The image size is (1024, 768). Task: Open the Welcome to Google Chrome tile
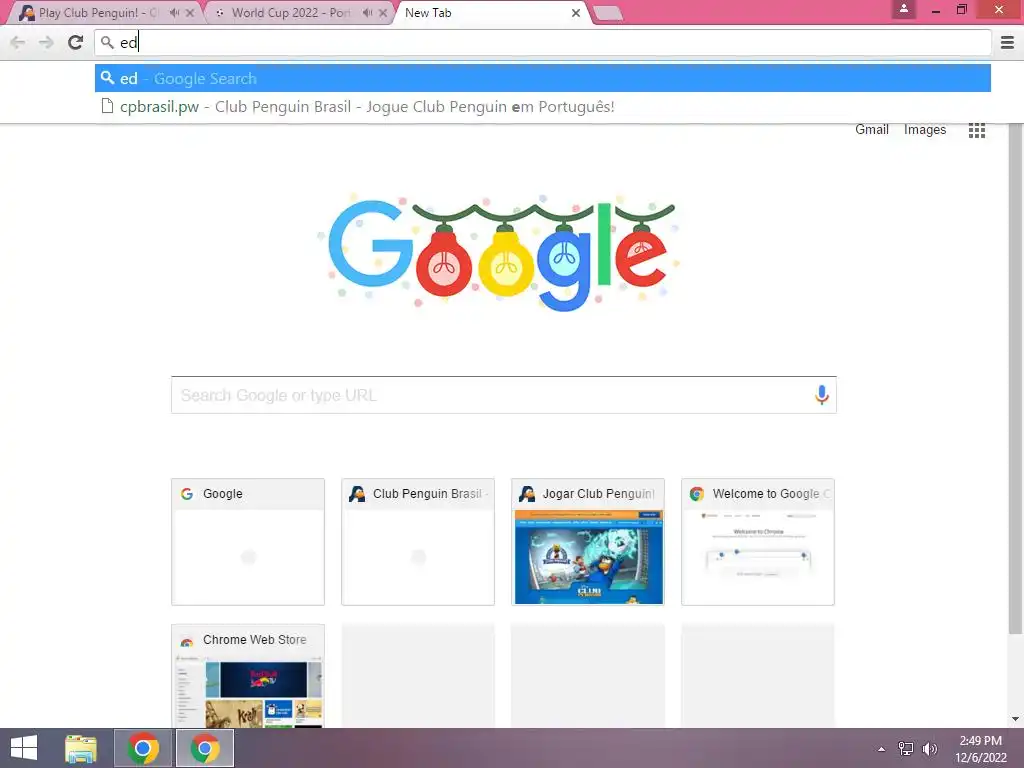coord(758,541)
